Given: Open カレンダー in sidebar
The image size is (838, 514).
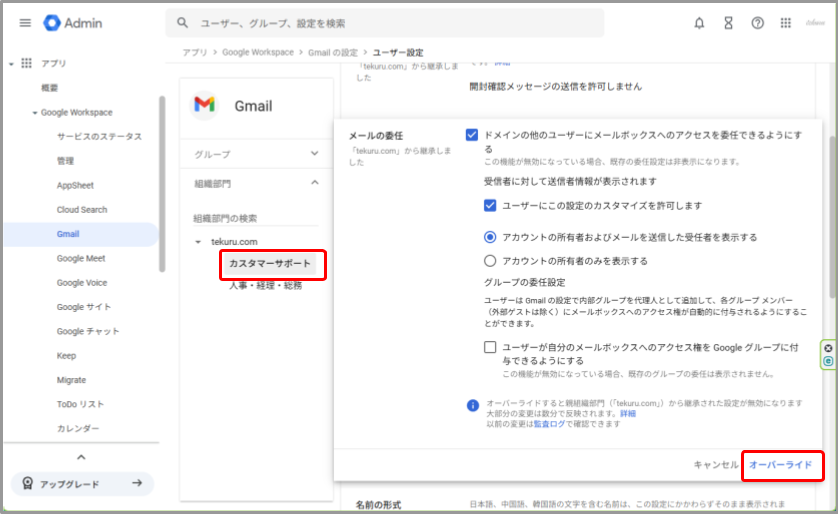Looking at the screenshot, I should (78, 429).
